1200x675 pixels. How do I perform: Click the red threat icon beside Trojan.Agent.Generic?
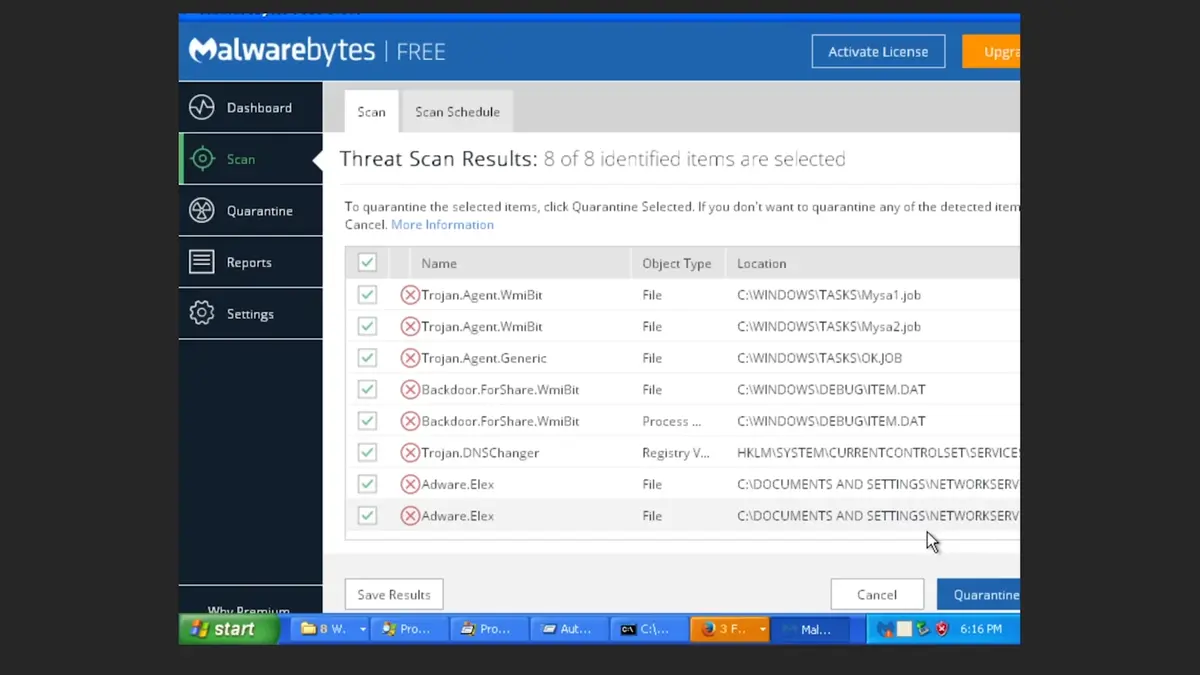click(x=410, y=358)
